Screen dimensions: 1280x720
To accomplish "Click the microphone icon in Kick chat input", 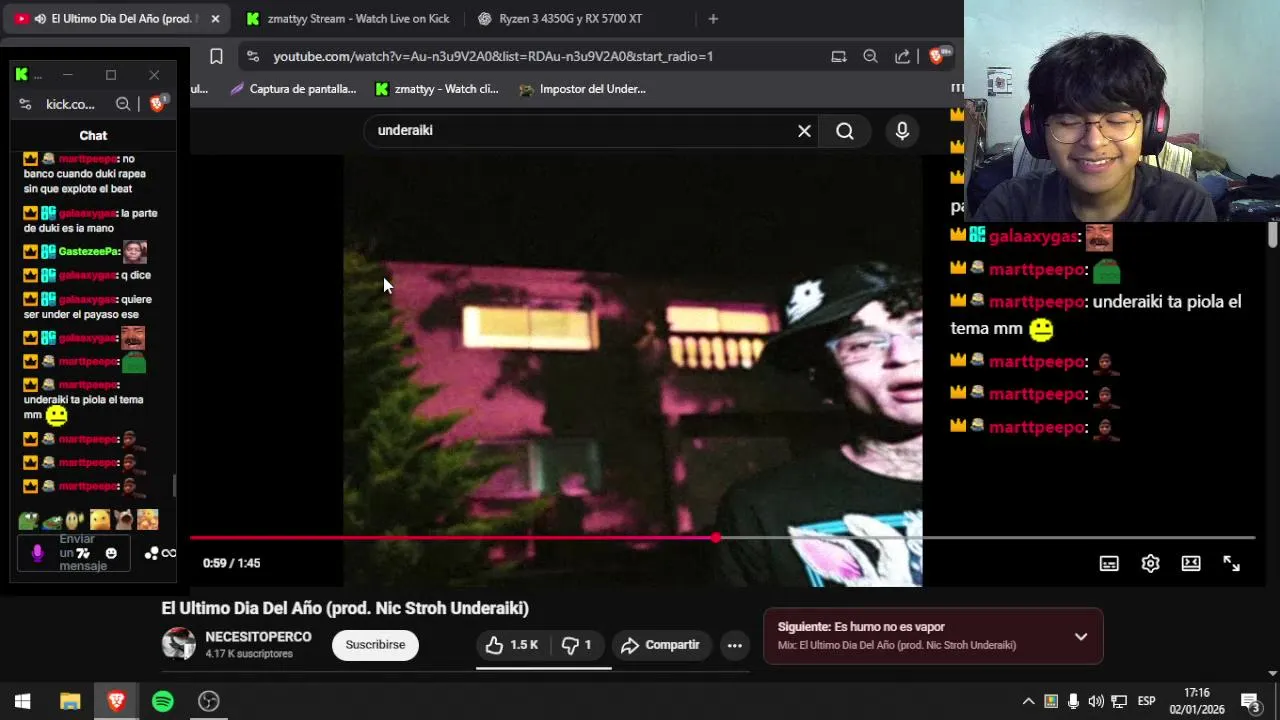I will [x=38, y=553].
